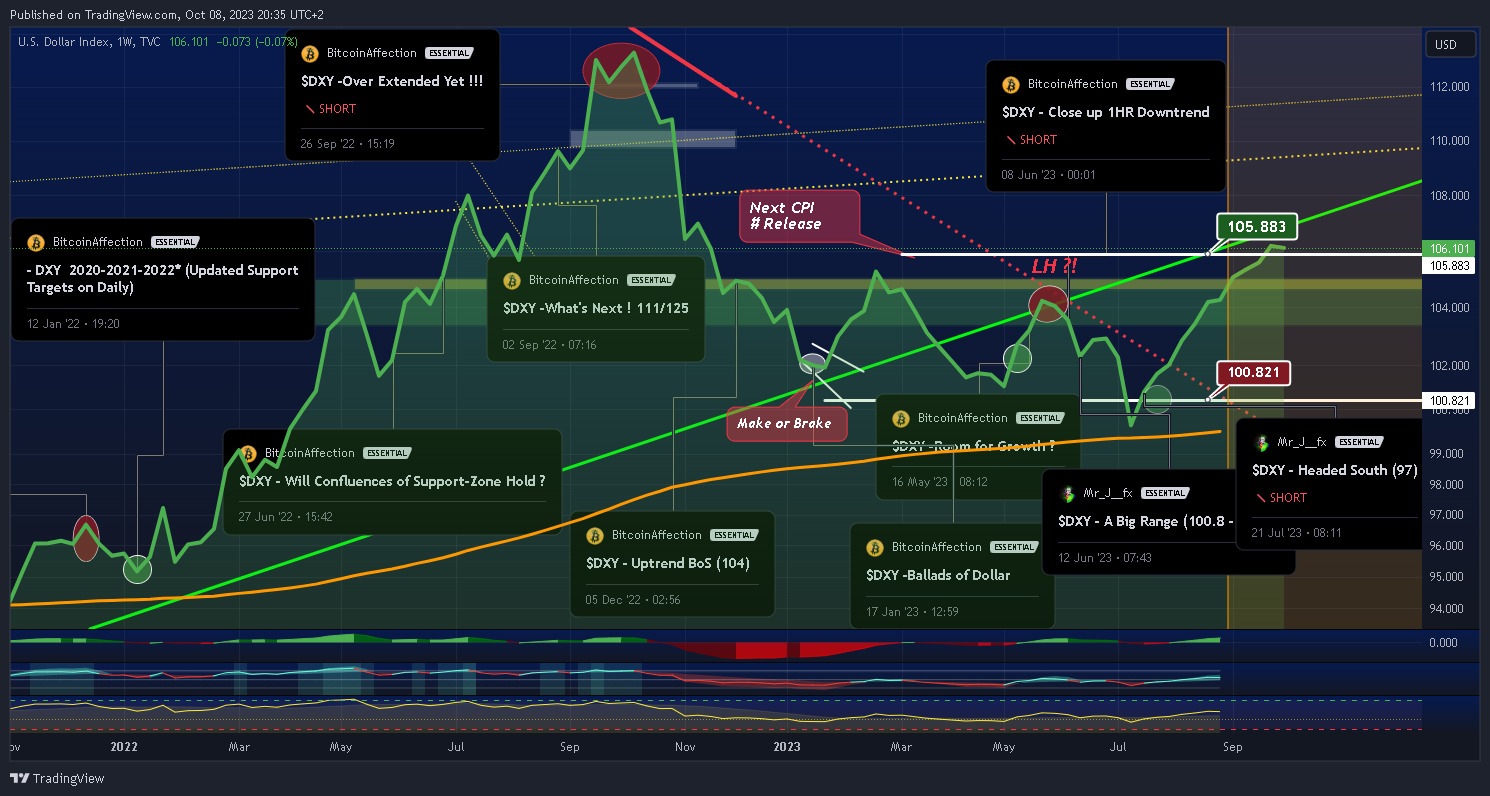
Task: Click the date '05 Dec '22 • 02:56'
Action: 633,600
